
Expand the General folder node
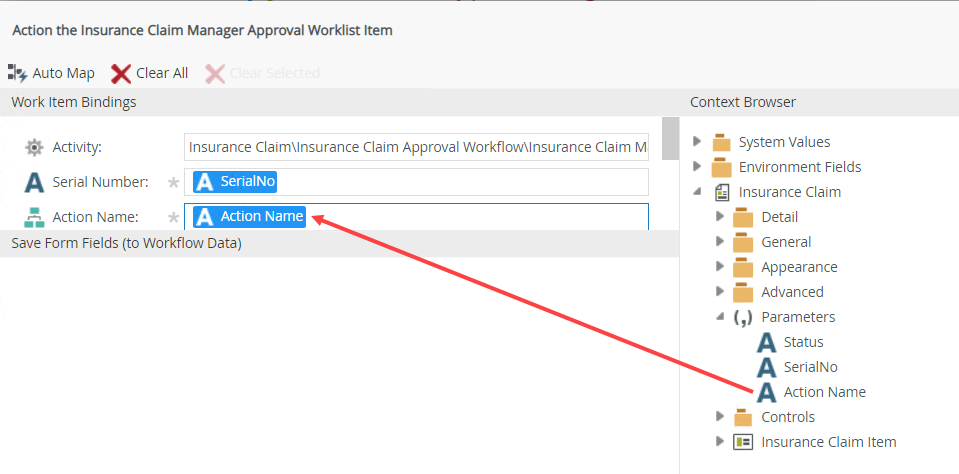click(720, 242)
